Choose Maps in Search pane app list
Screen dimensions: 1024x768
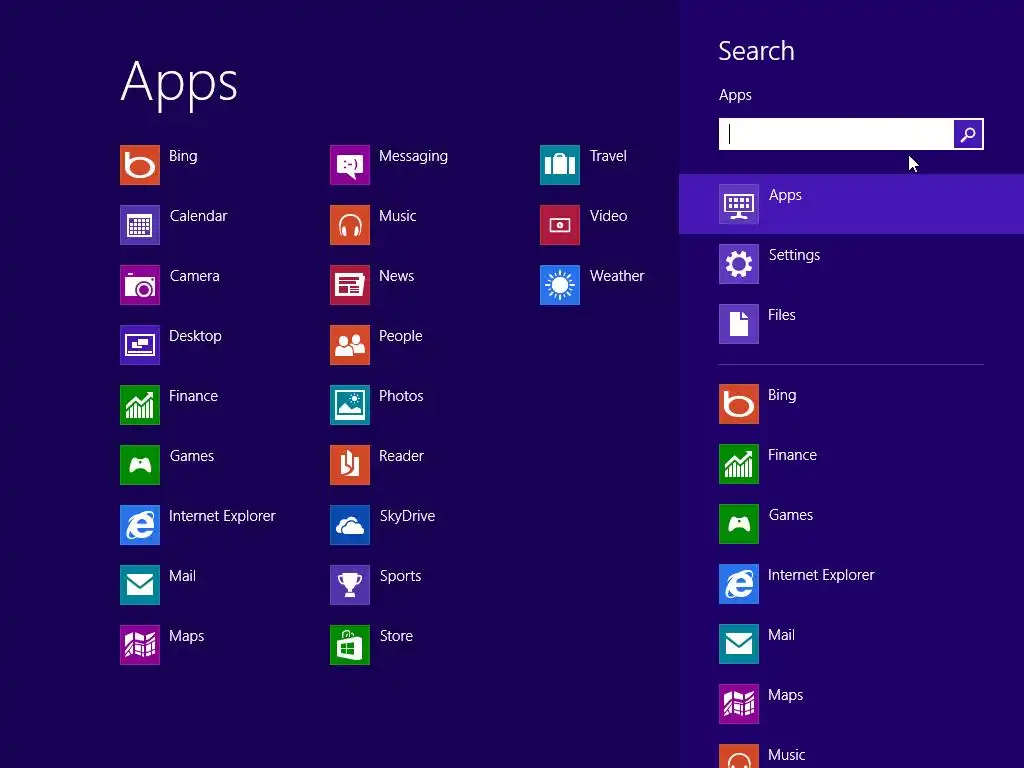tap(852, 705)
